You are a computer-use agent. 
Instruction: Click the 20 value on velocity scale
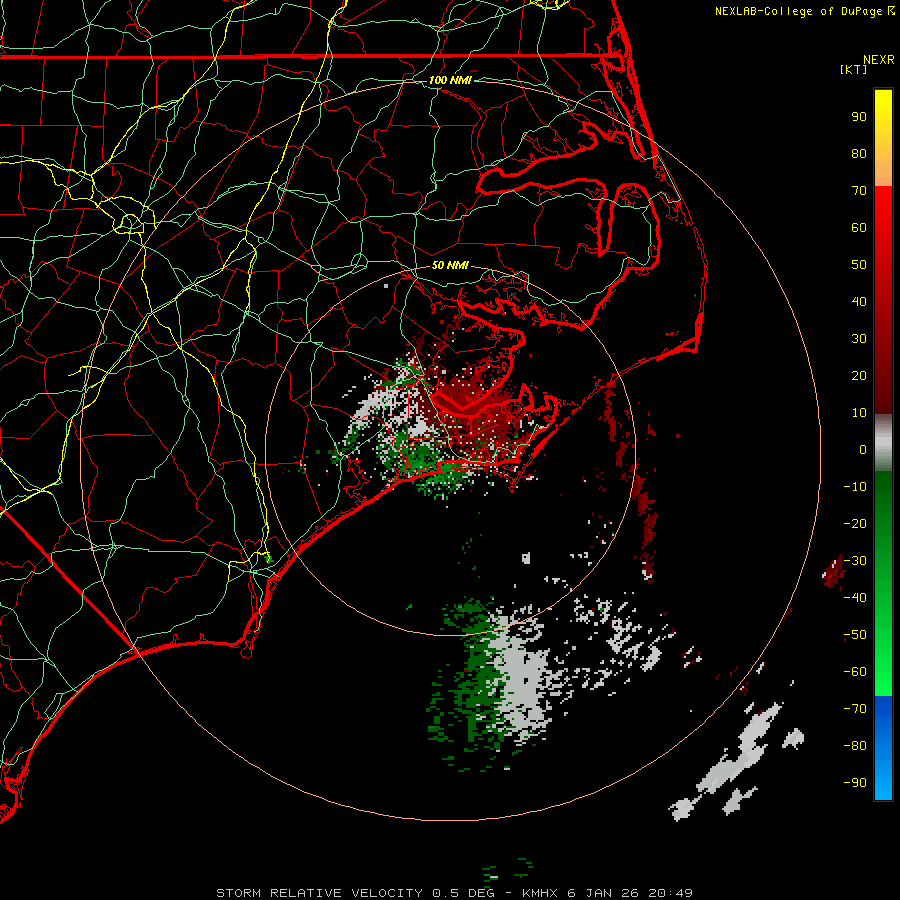click(x=859, y=375)
